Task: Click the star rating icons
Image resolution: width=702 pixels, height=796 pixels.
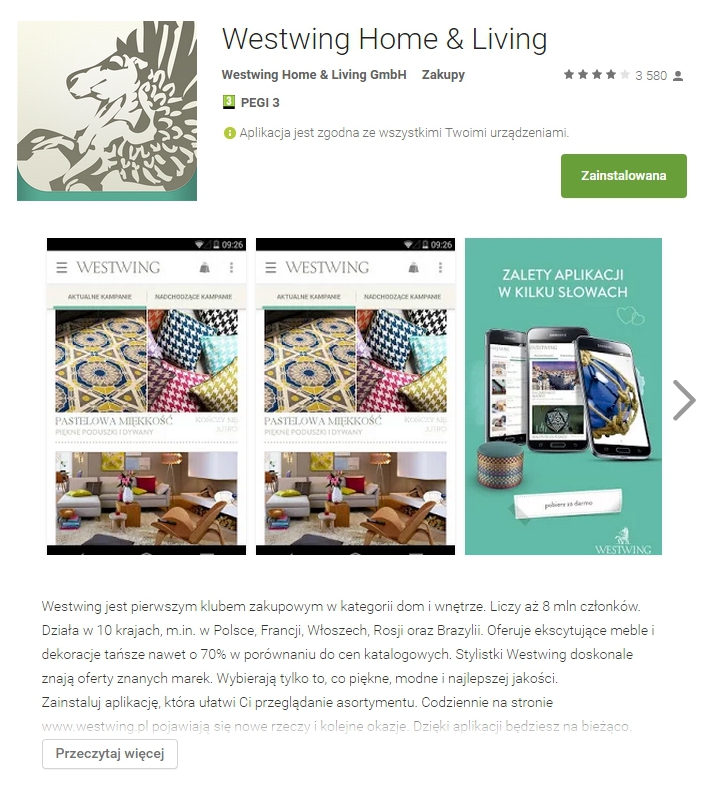Action: [x=596, y=75]
